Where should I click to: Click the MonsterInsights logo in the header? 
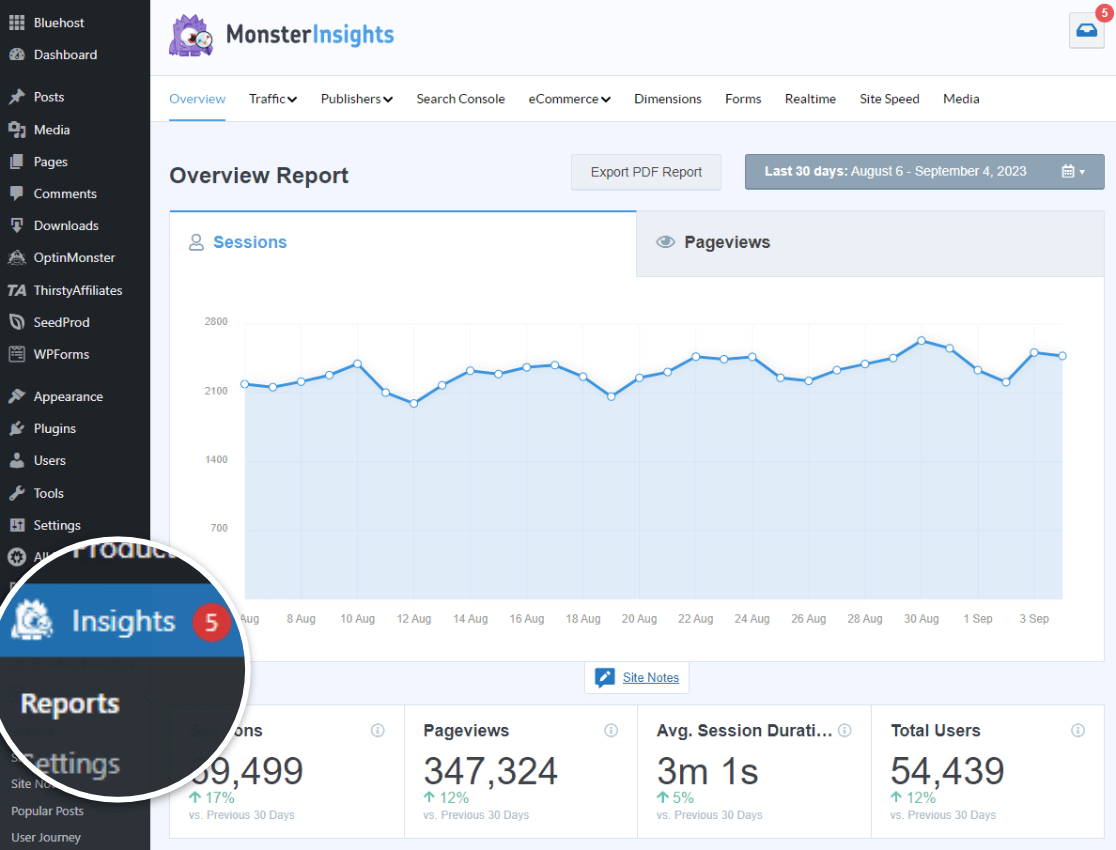[x=281, y=34]
